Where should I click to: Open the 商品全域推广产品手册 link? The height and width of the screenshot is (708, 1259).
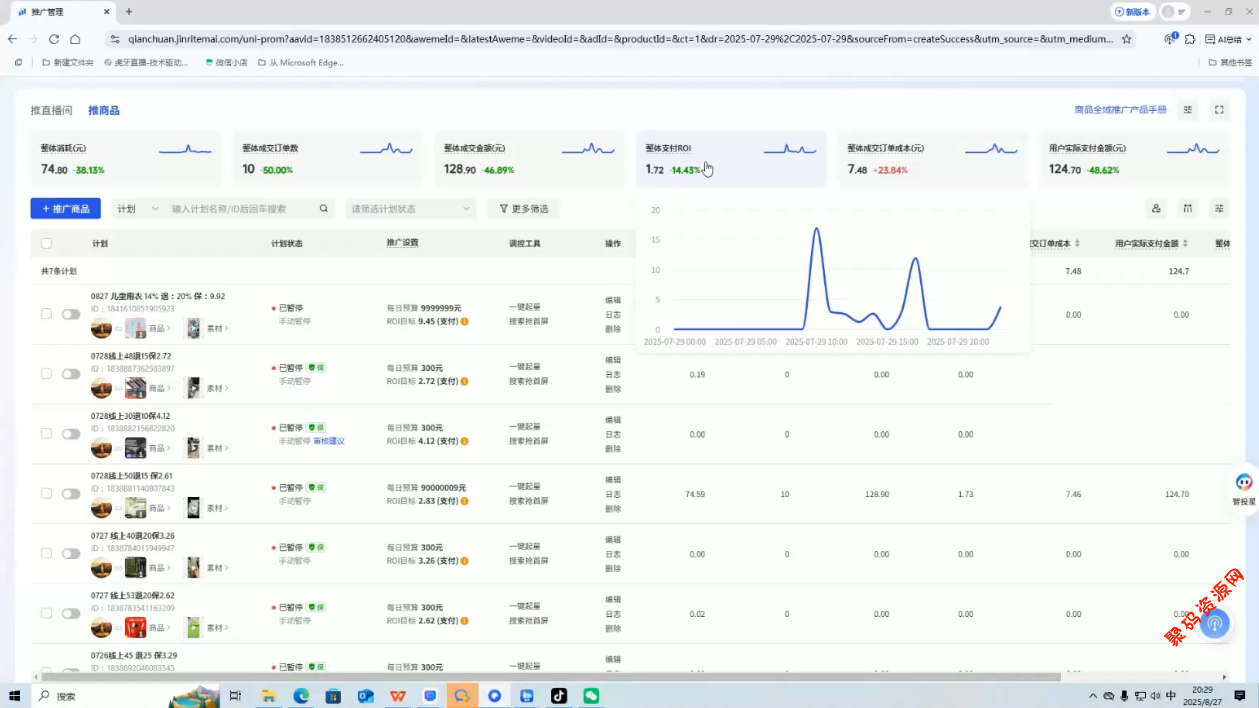[1120, 110]
